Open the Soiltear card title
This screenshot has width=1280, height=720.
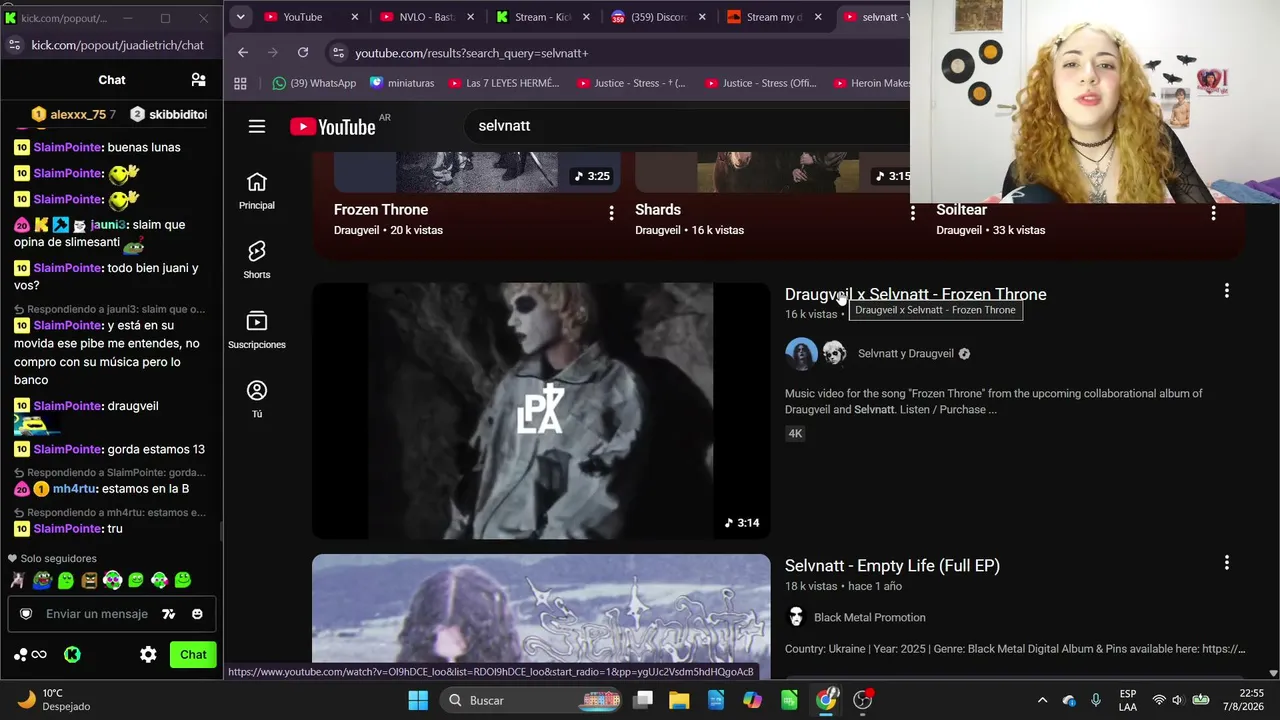961,210
